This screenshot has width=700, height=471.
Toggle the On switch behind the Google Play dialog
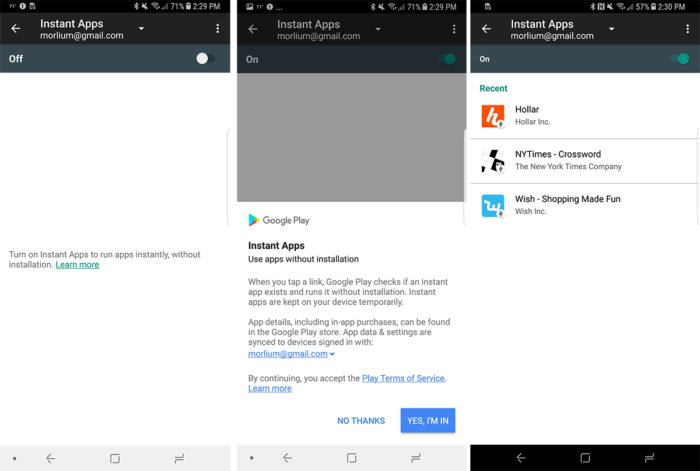[x=446, y=59]
